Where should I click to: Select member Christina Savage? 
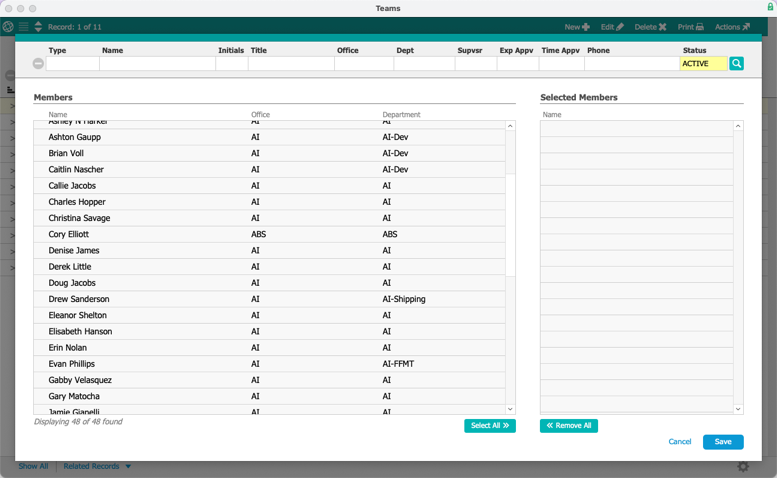click(270, 218)
